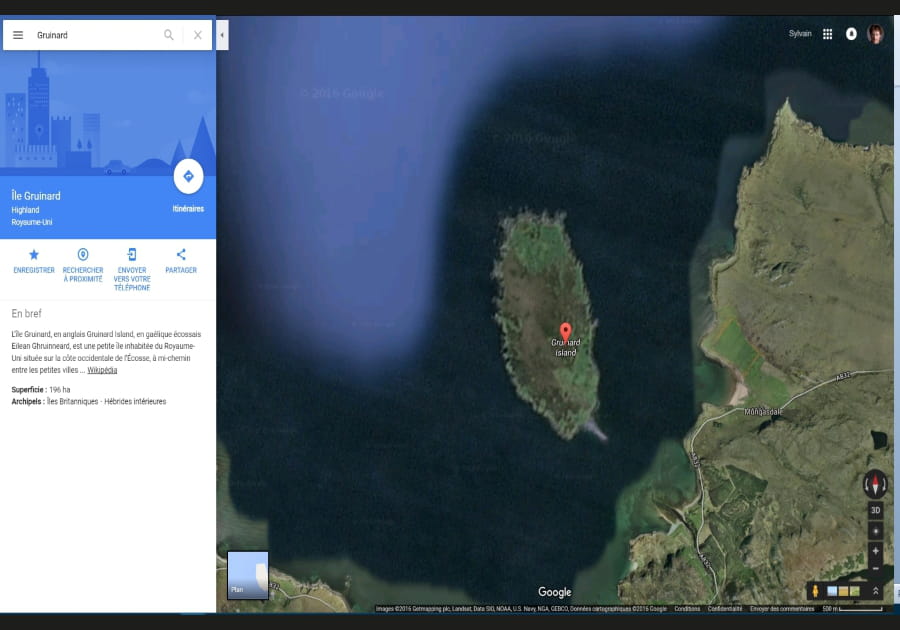This screenshot has width=900, height=630.
Task: Open the hamburger menu in search bar
Action: 18,35
